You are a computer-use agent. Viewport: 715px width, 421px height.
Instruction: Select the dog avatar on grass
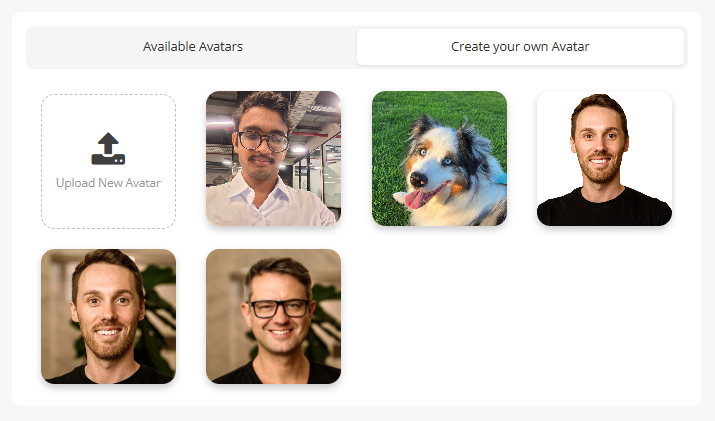(439, 158)
